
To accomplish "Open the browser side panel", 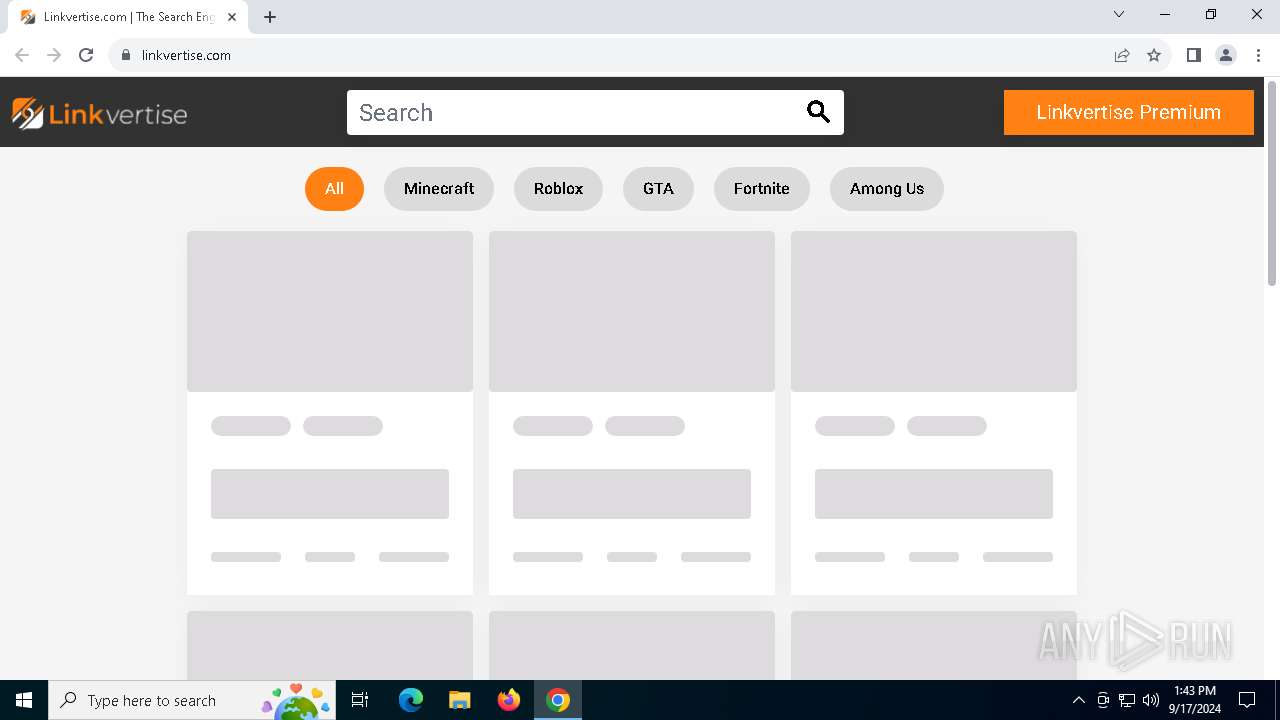I will point(1193,55).
